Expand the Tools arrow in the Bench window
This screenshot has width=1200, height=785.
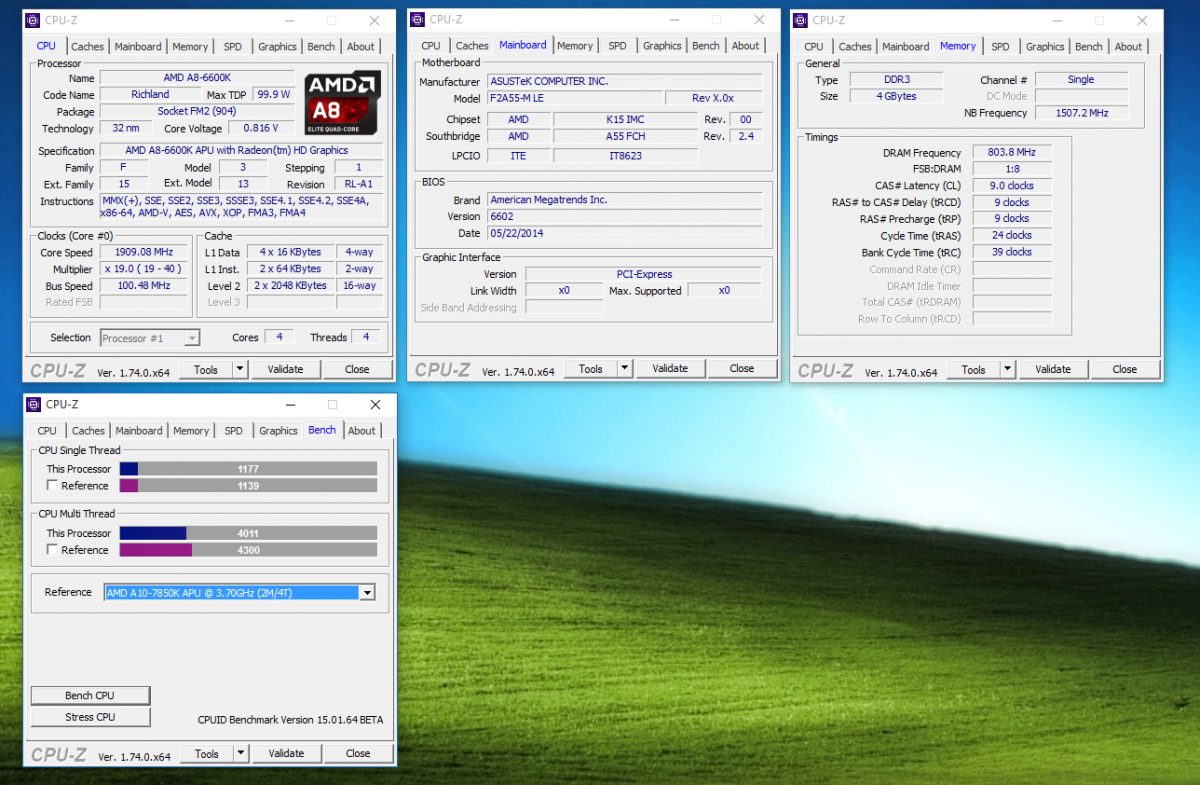tap(241, 753)
